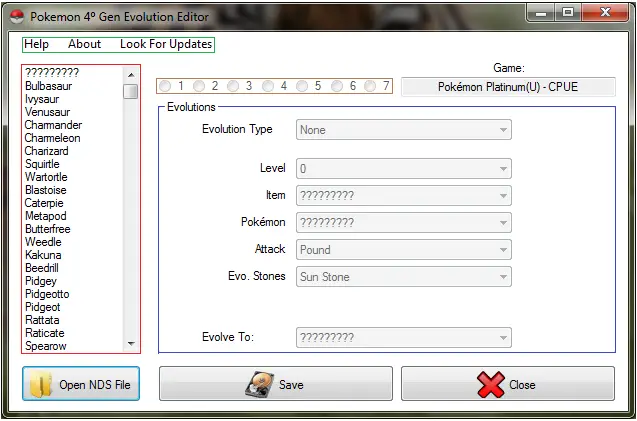
Task: Select Blastoise in the list
Action: point(46,190)
